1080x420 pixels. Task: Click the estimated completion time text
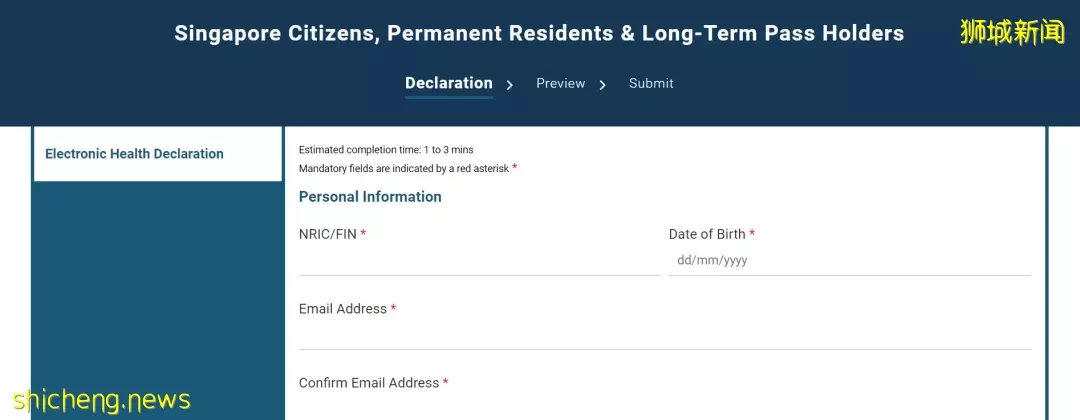tap(386, 149)
